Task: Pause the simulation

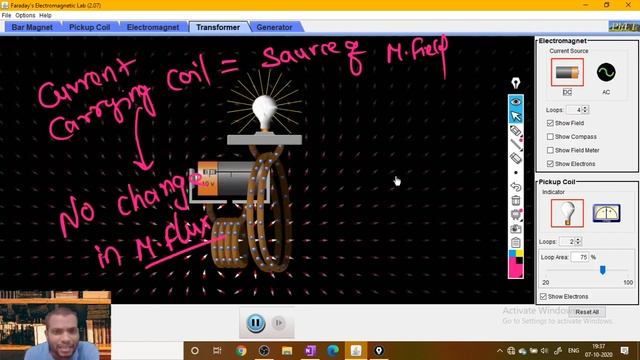Action: [256, 323]
